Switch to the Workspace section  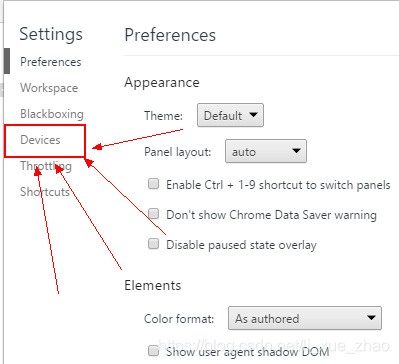pos(49,88)
